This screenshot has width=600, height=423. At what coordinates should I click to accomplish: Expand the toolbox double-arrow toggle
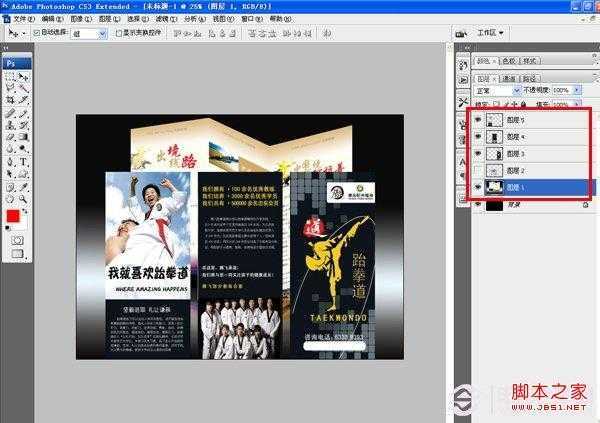(6, 48)
